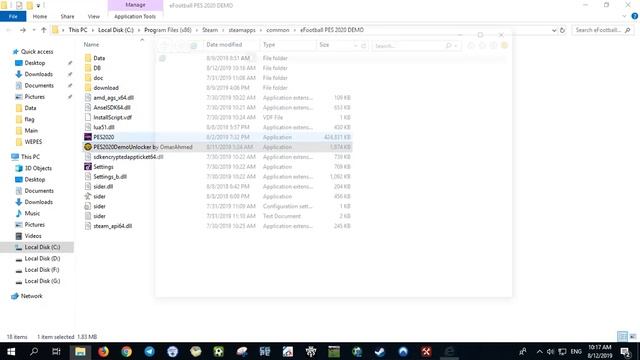Select the steam_api64.dll file
The height and width of the screenshot is (360, 640).
coord(113,226)
